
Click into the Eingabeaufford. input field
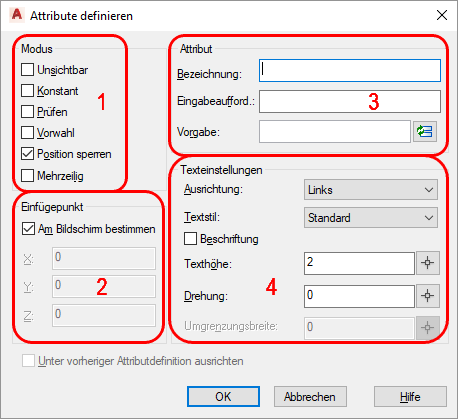tap(350, 101)
